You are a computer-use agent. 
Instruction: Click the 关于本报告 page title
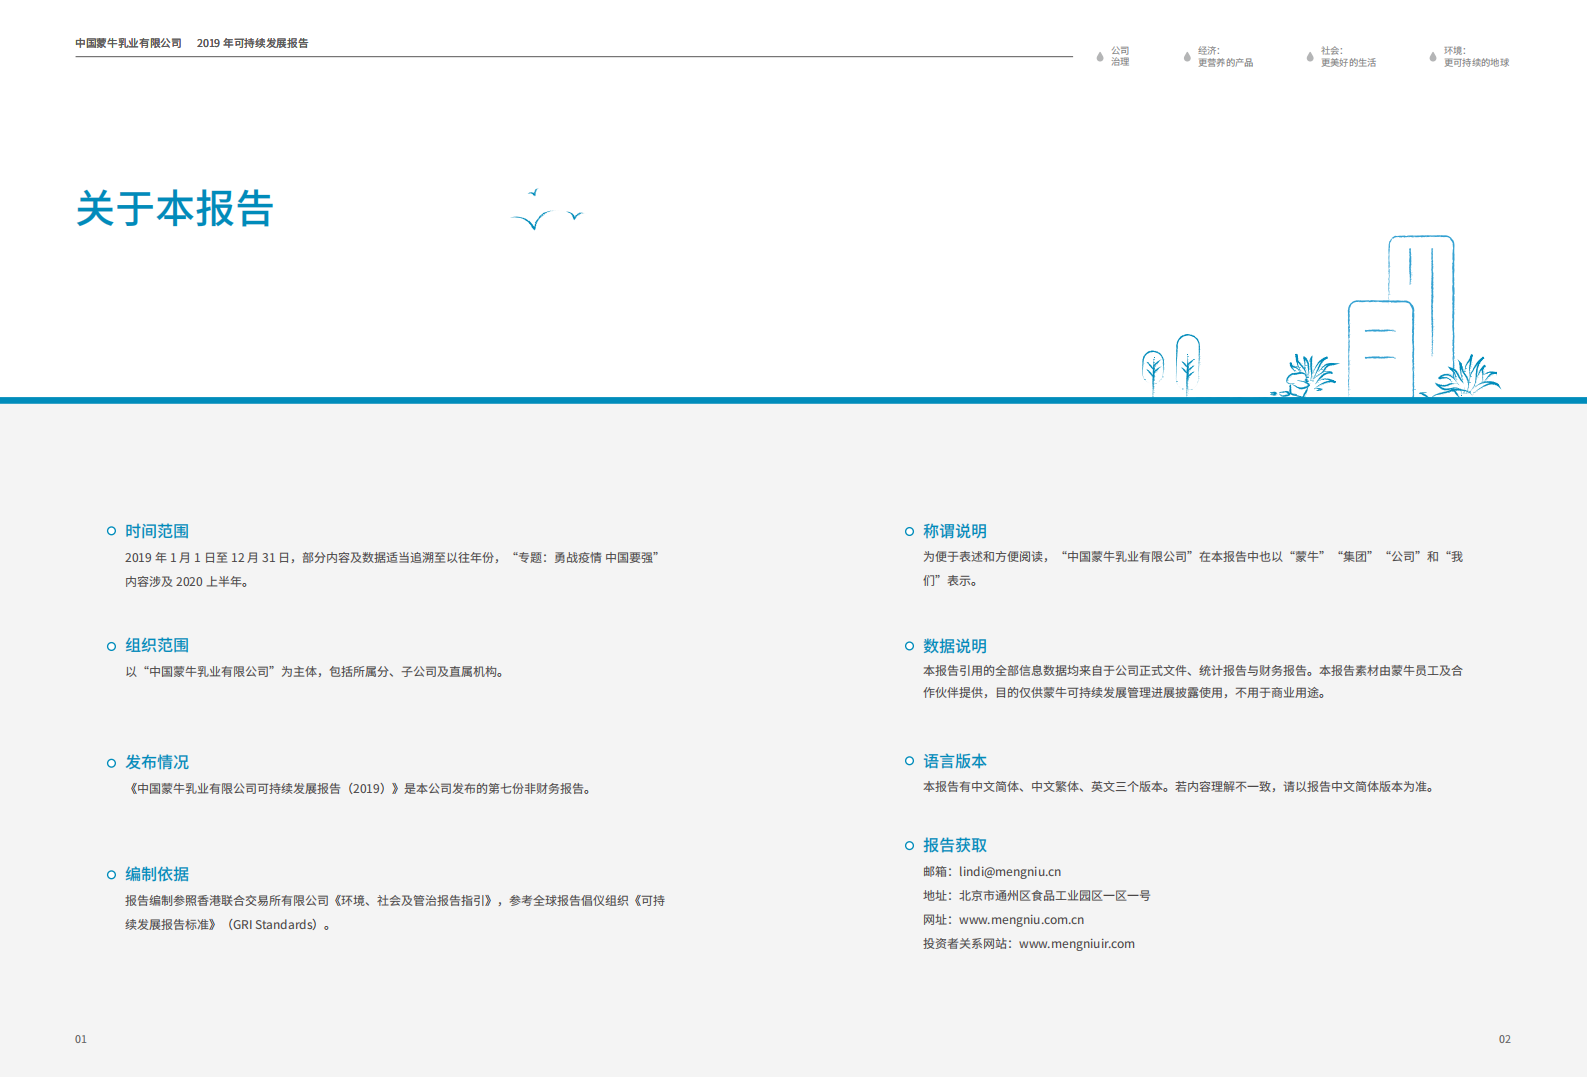[175, 209]
